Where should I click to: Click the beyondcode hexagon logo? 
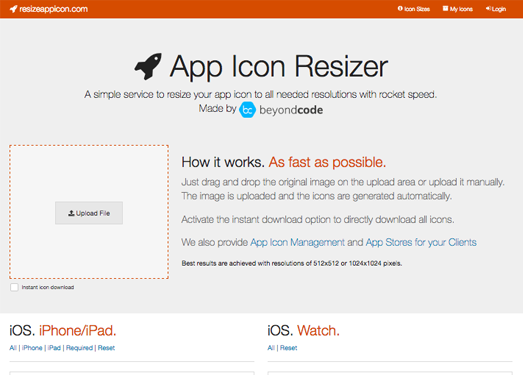[247, 110]
